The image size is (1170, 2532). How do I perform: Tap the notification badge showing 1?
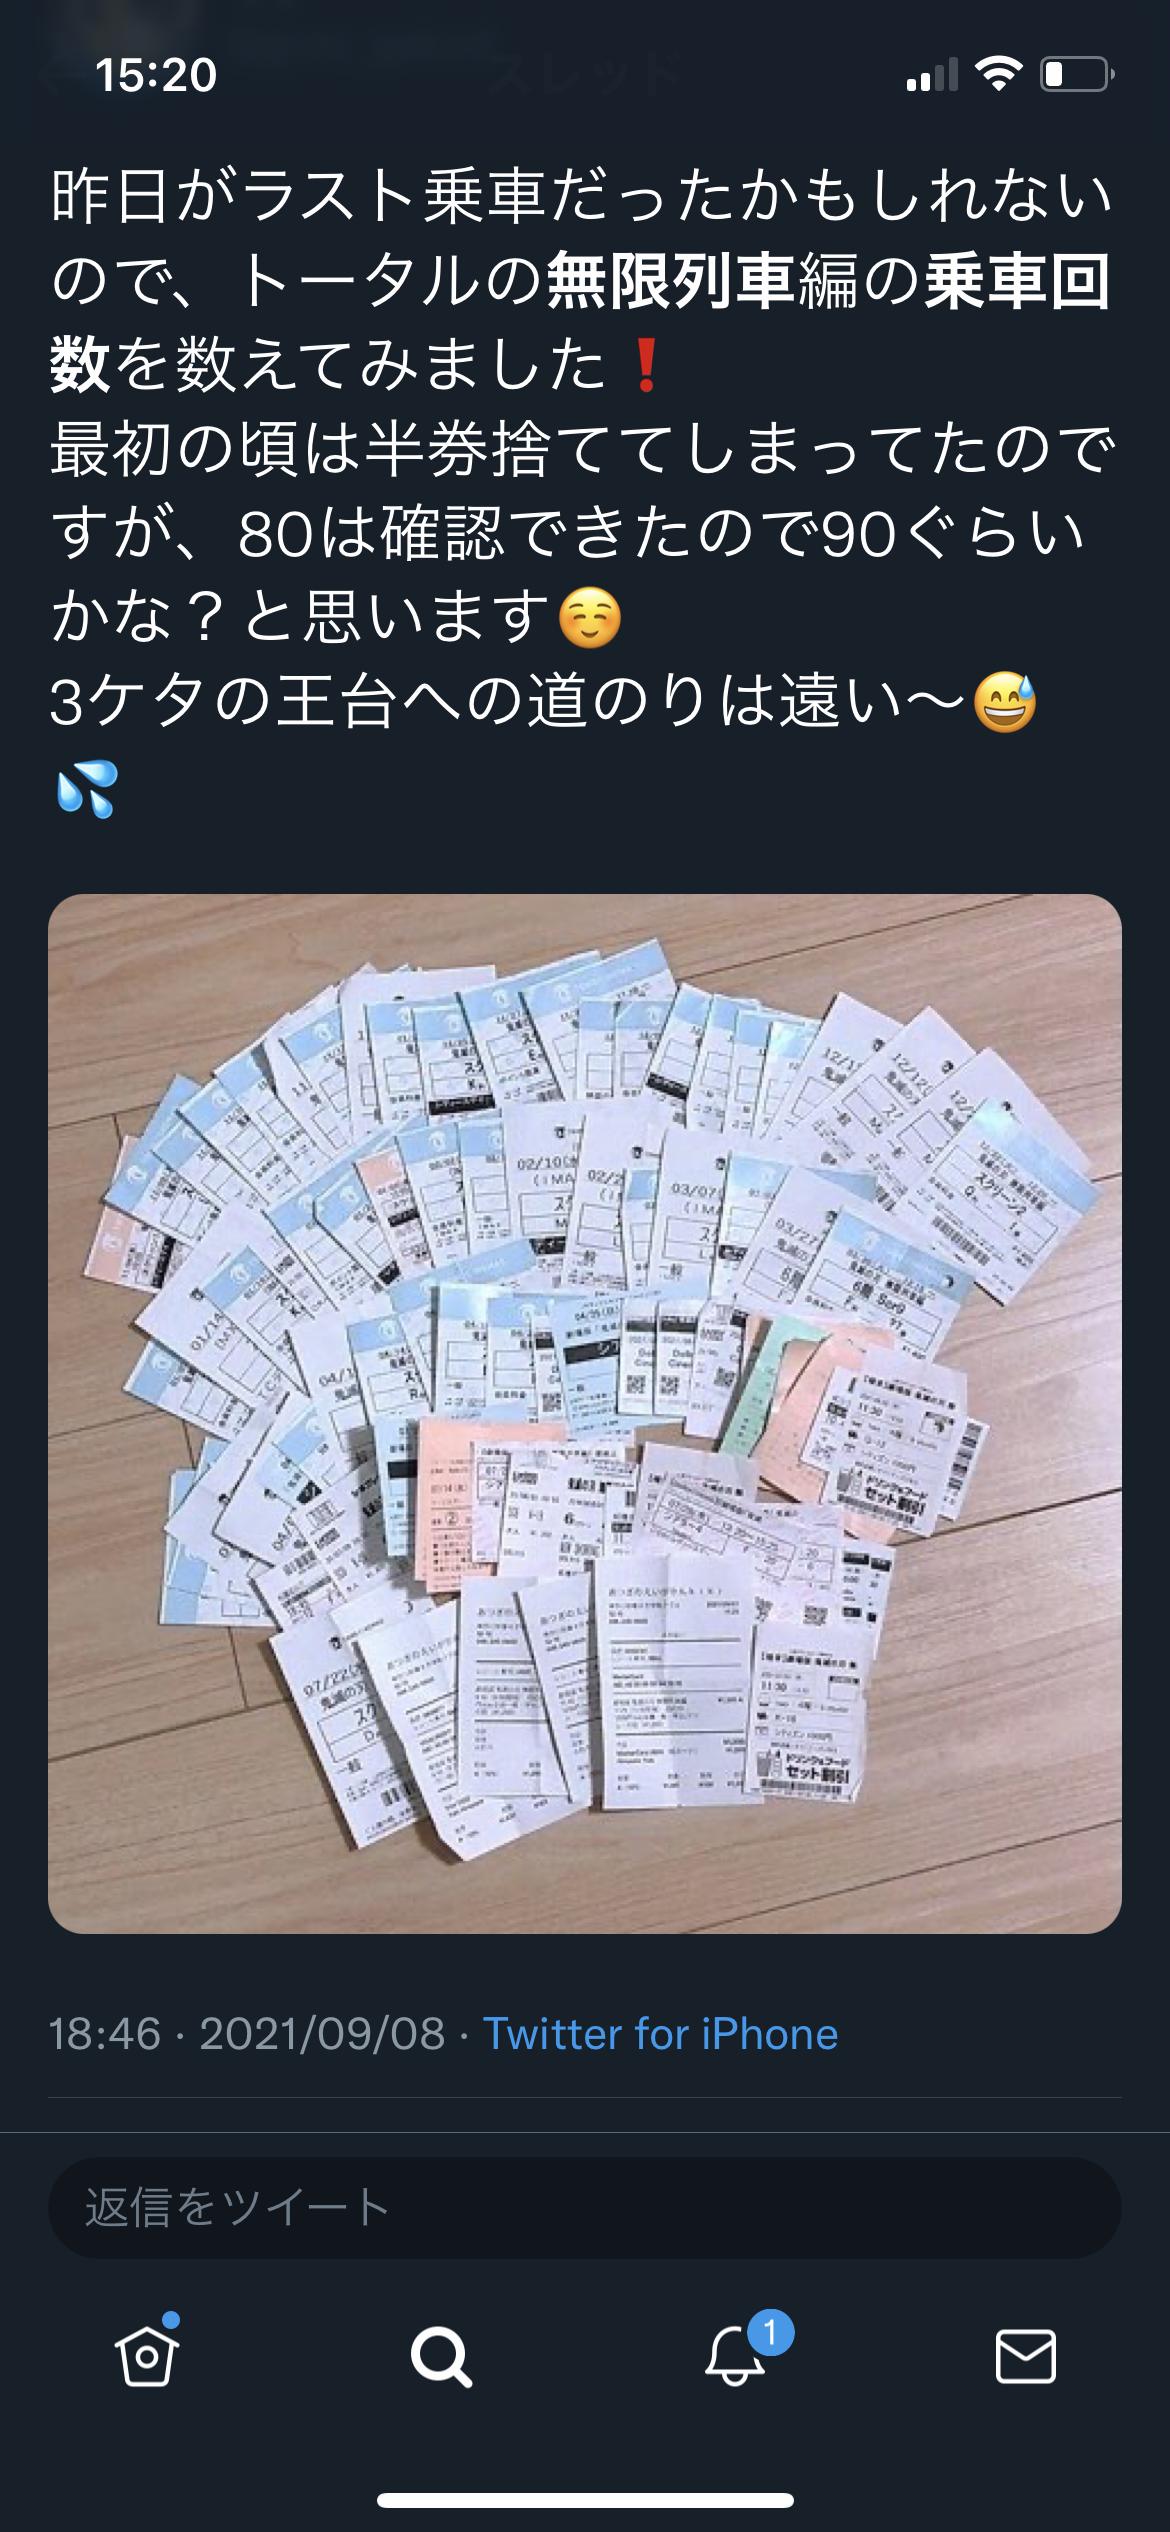[770, 2333]
